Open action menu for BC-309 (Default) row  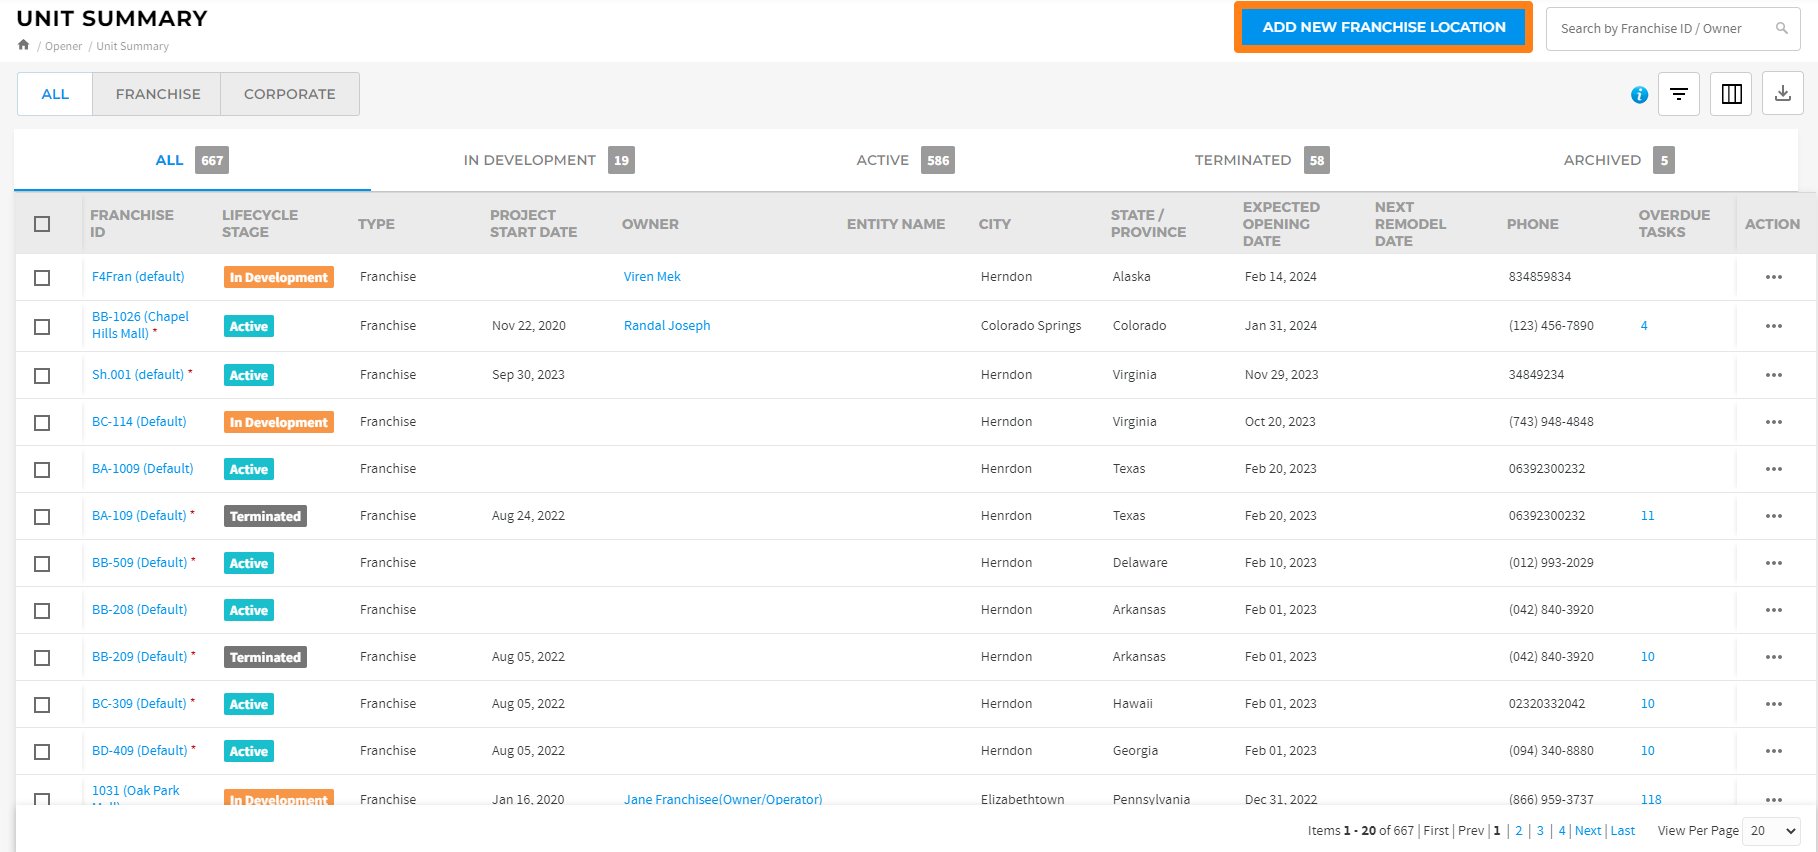coord(1774,704)
